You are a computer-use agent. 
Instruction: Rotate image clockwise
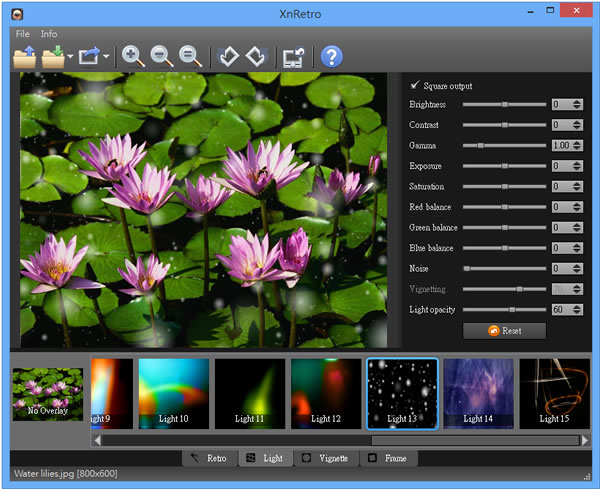click(256, 57)
